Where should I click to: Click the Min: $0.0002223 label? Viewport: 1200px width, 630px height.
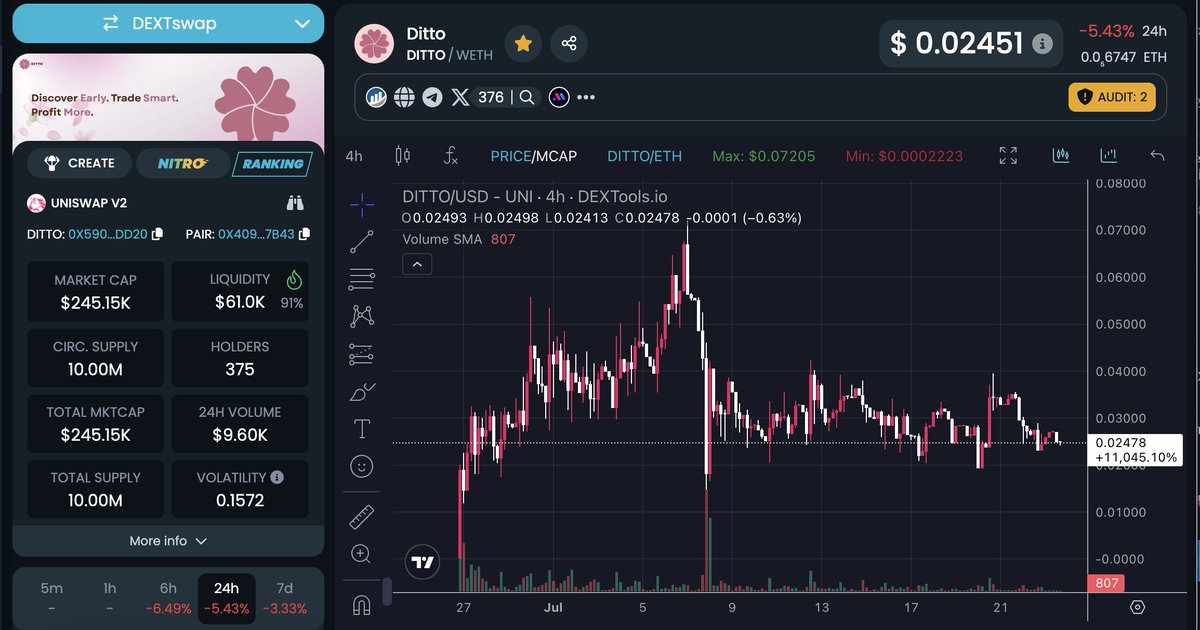tap(904, 156)
